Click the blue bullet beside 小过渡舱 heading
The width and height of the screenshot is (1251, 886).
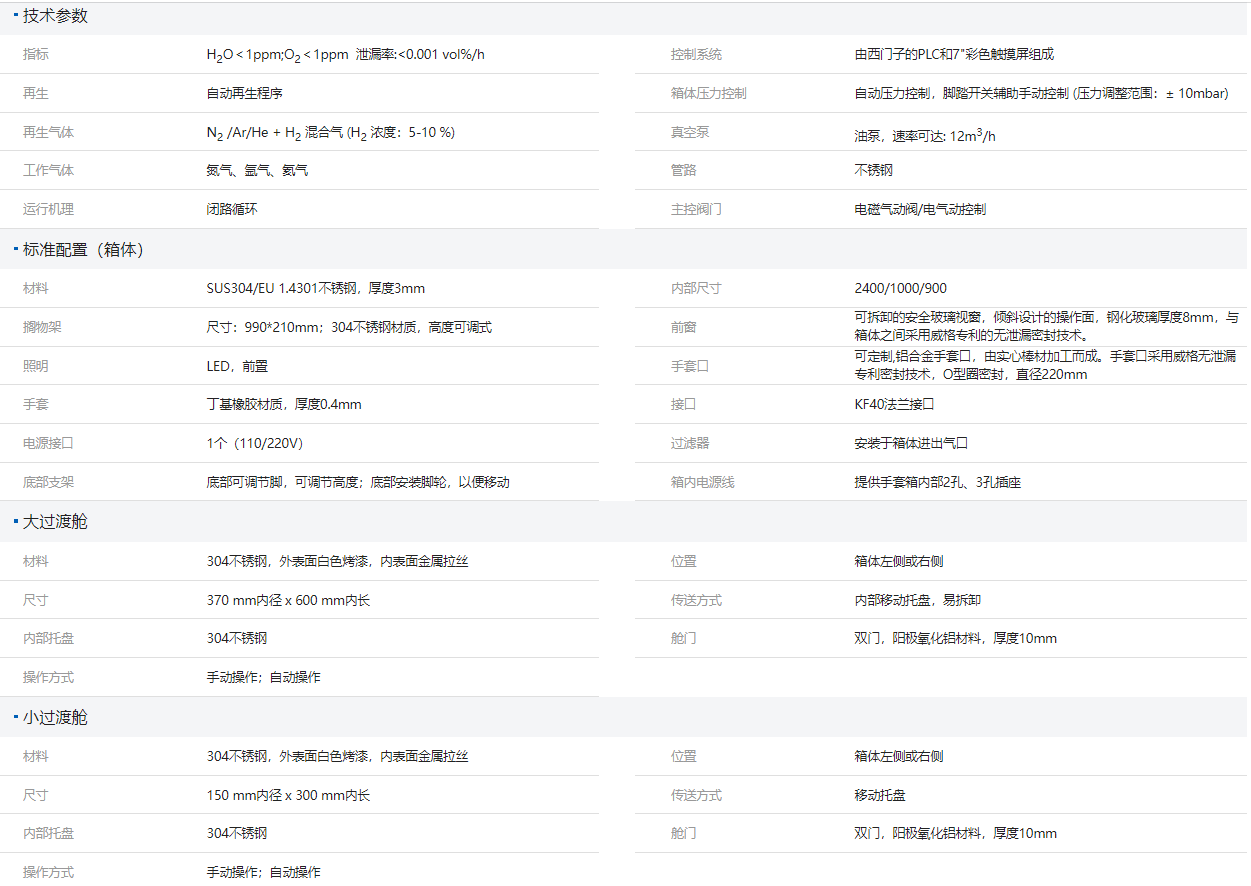(x=15, y=716)
